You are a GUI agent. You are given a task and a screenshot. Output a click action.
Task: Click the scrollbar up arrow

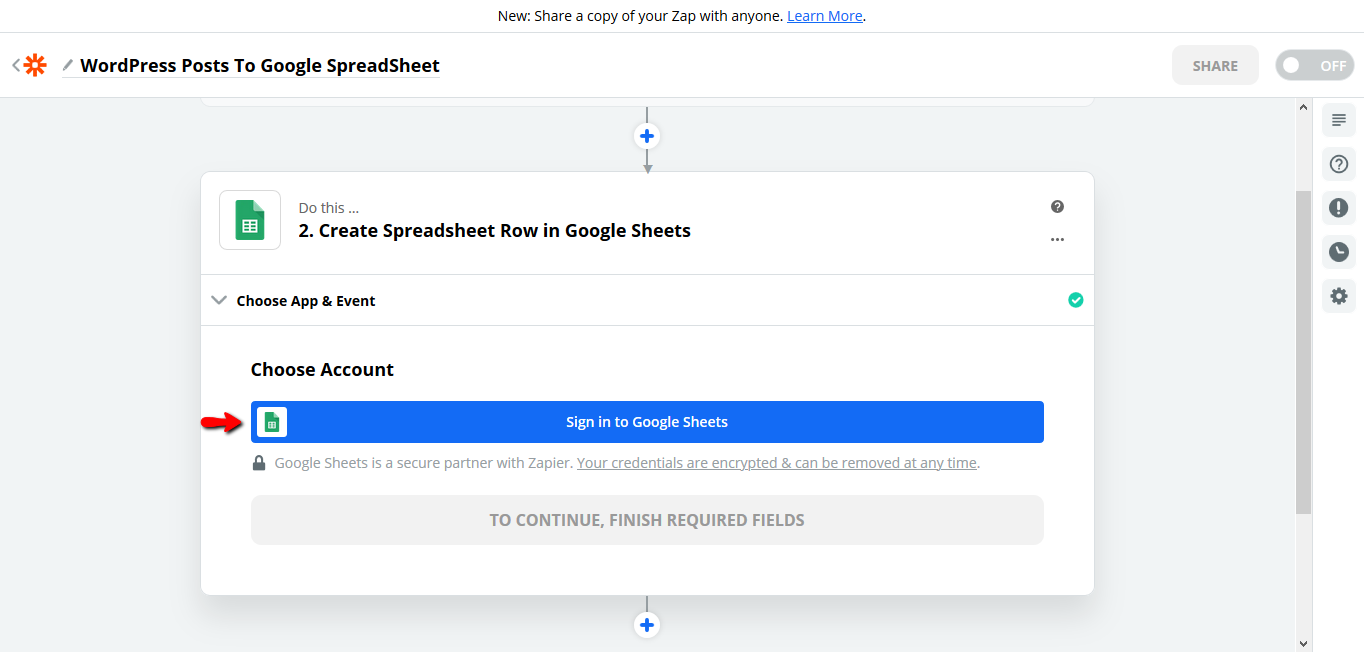pyautogui.click(x=1303, y=107)
